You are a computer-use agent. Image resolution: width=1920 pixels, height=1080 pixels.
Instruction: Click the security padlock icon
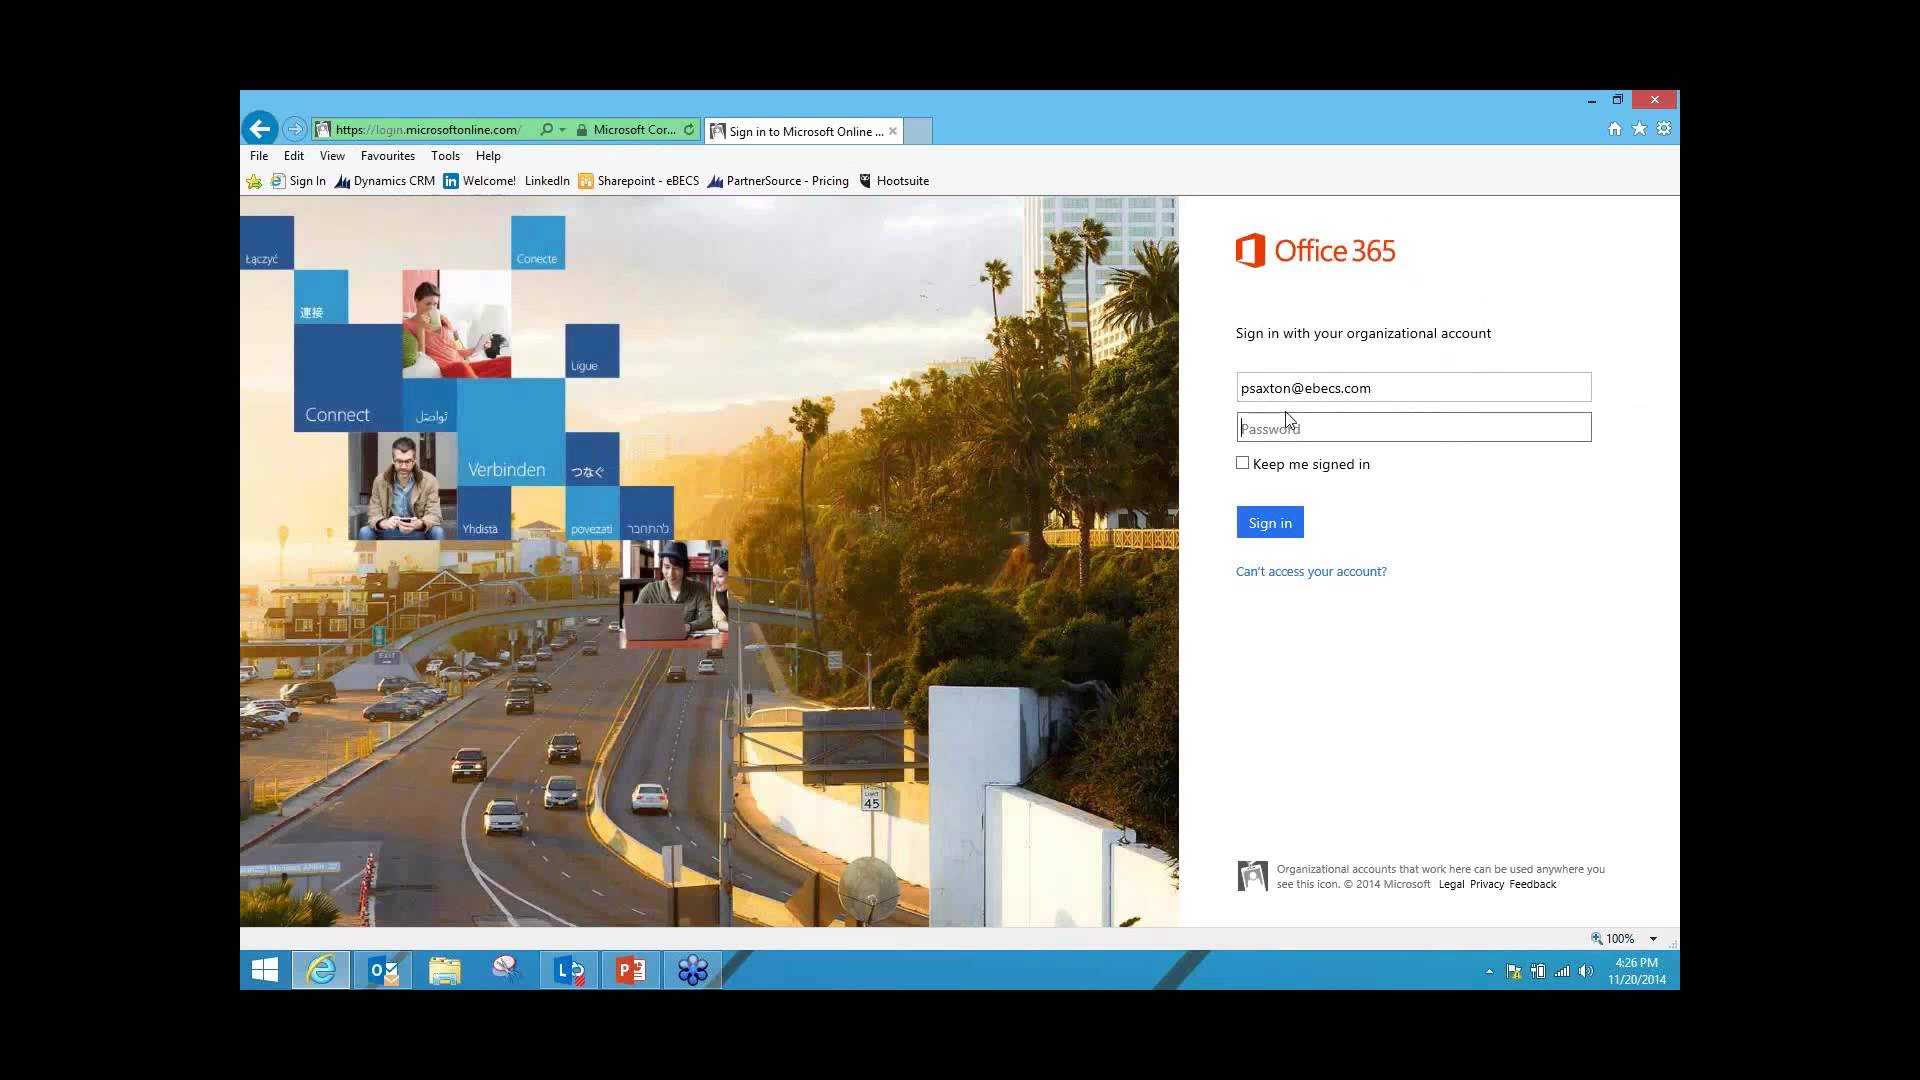[x=581, y=130]
